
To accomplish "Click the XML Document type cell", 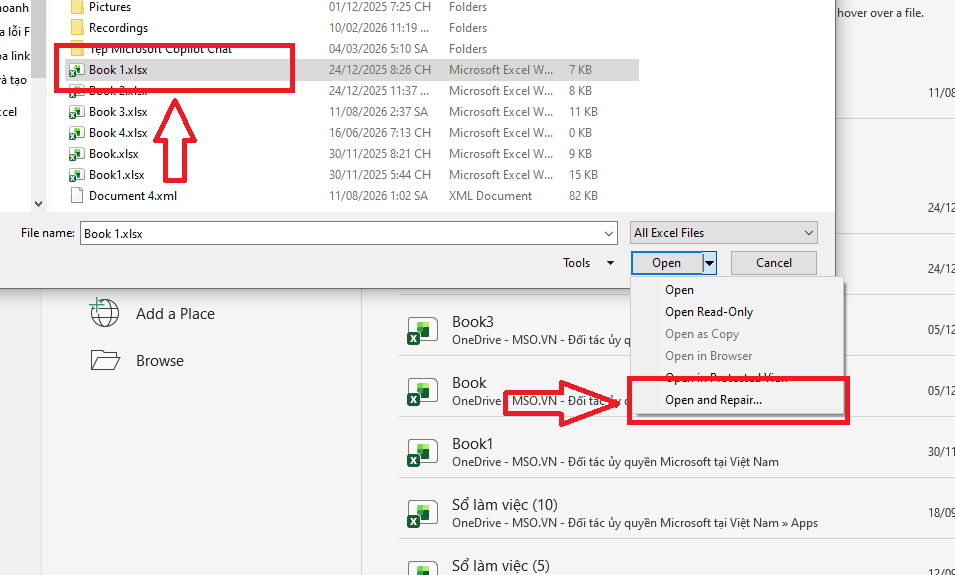I will (490, 196).
